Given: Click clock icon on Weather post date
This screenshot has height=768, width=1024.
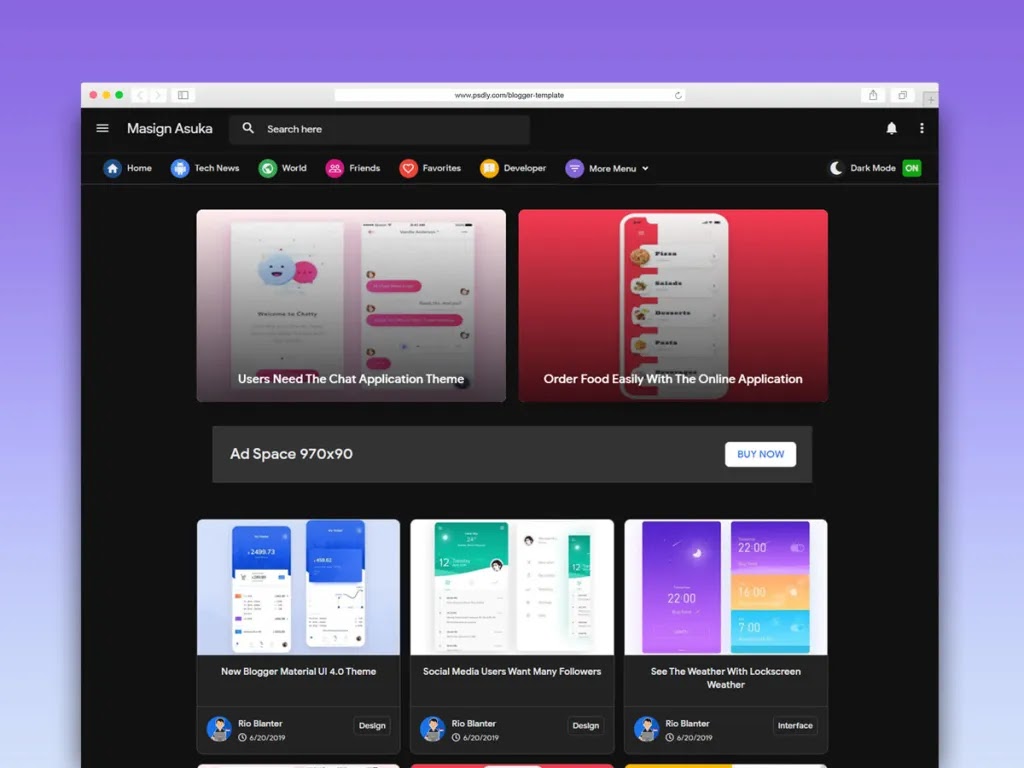Looking at the screenshot, I should coord(669,737).
